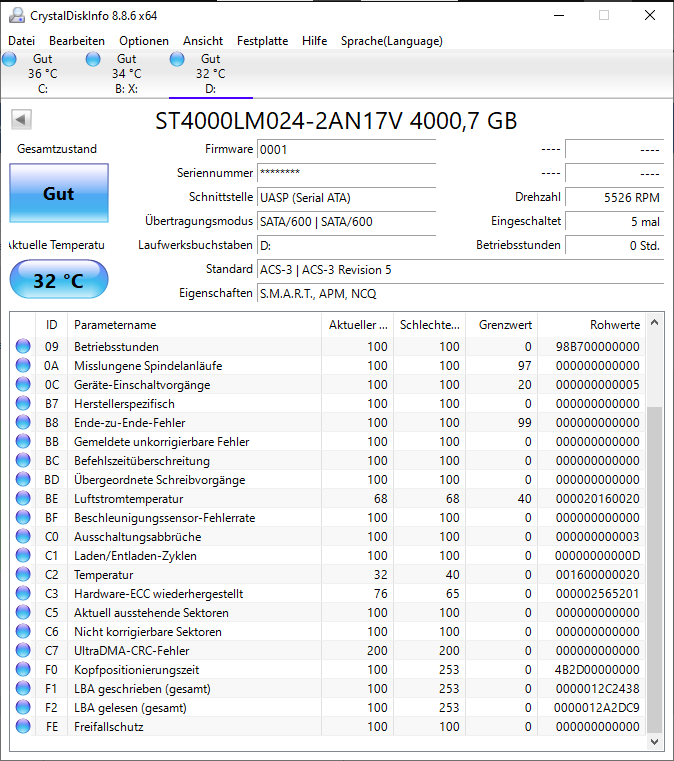Open the Optionen menu
This screenshot has width=674, height=761.
pyautogui.click(x=144, y=41)
